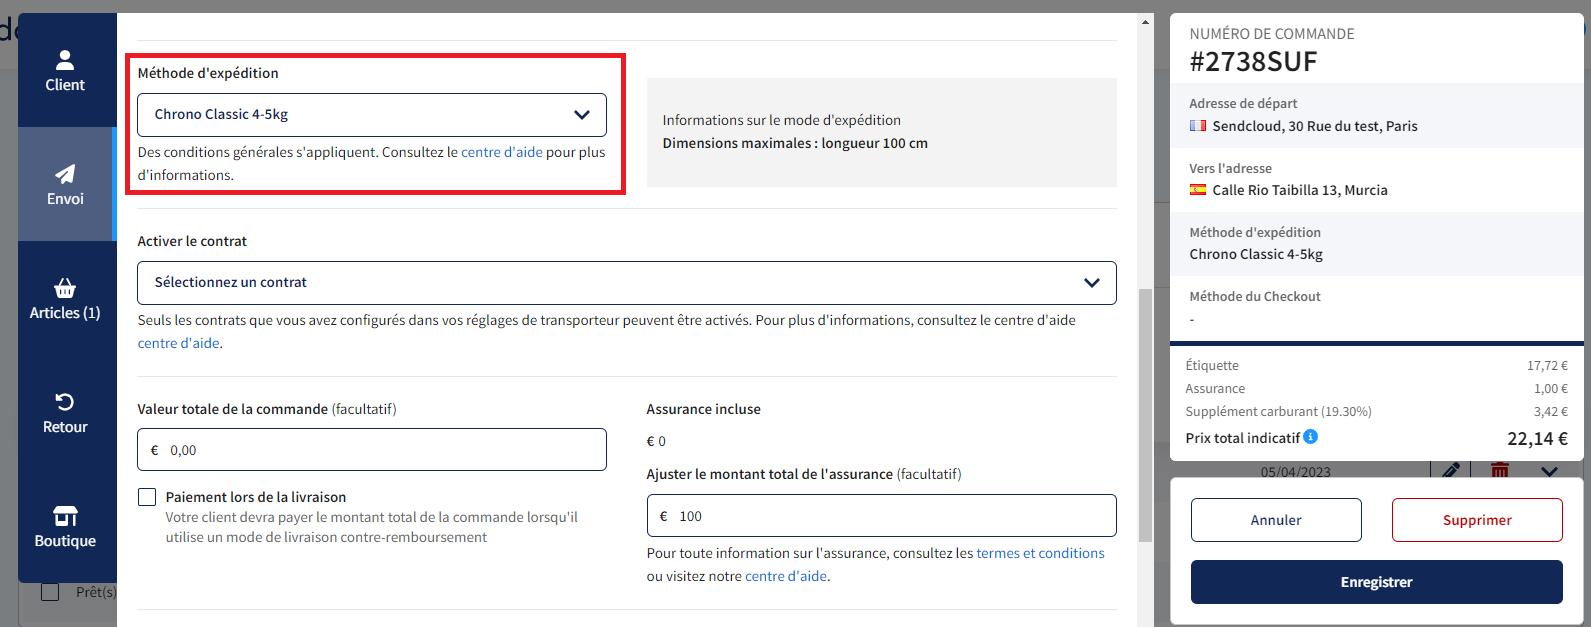Click the Supprimer button
1591x627 pixels.
(x=1477, y=520)
